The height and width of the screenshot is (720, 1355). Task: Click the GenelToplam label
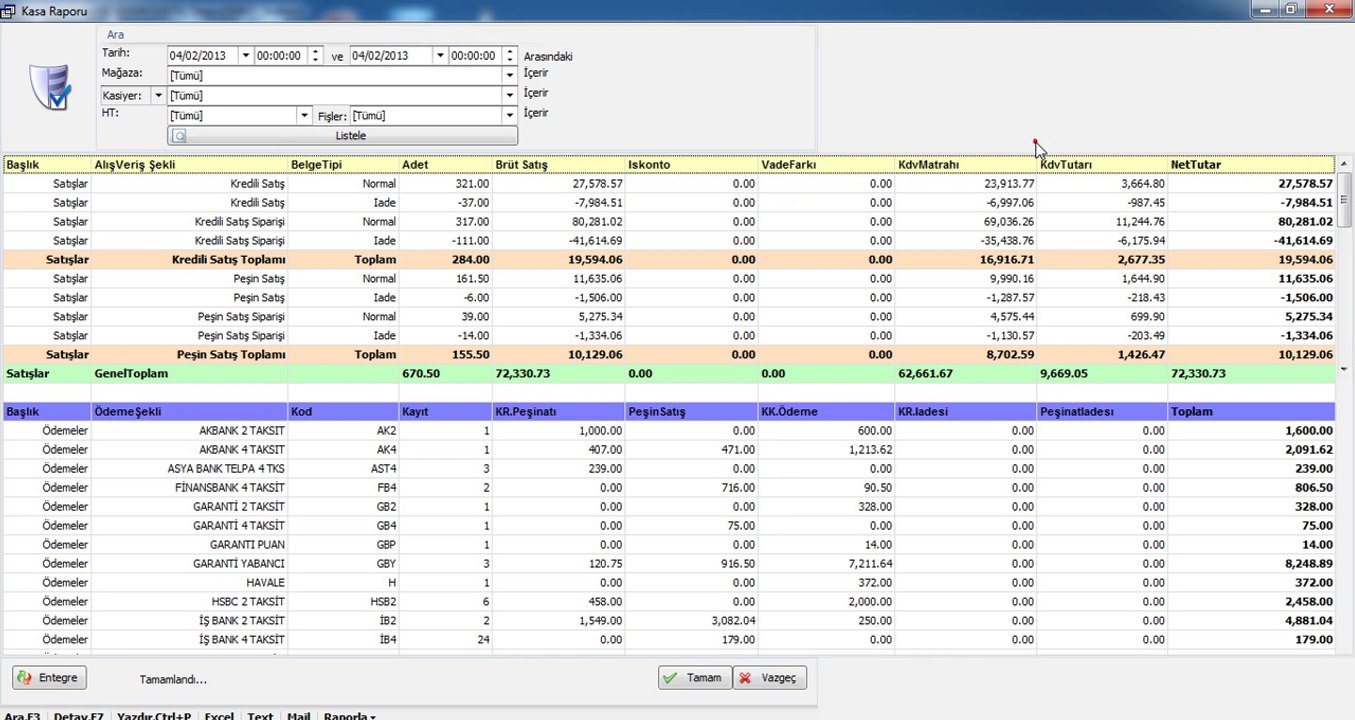coord(131,373)
